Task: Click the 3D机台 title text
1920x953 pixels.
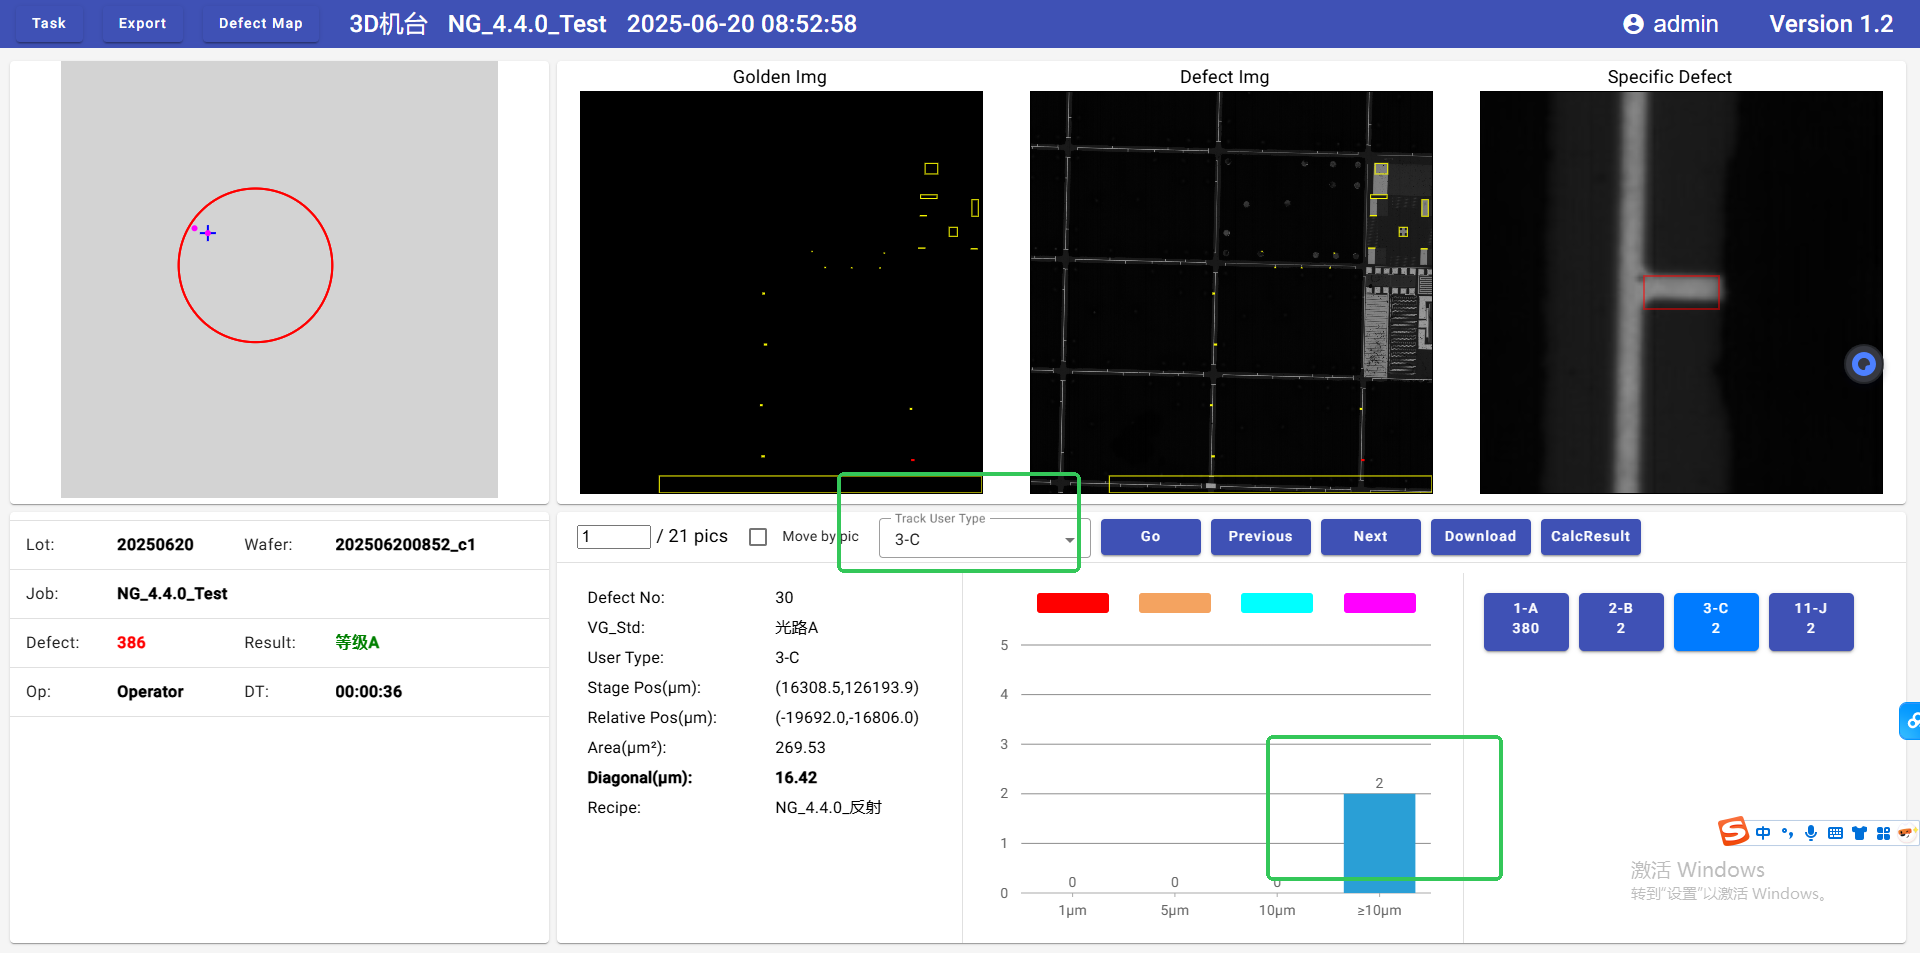Action: pos(388,24)
